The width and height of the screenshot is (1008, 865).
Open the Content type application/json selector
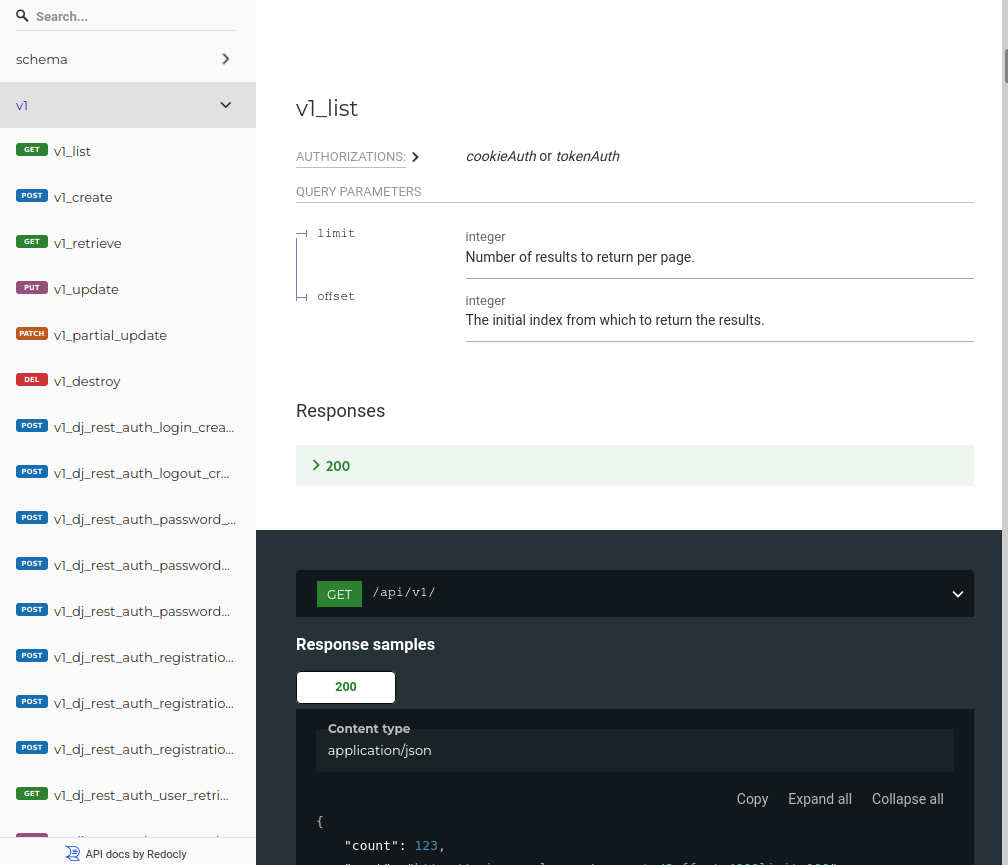(x=634, y=750)
